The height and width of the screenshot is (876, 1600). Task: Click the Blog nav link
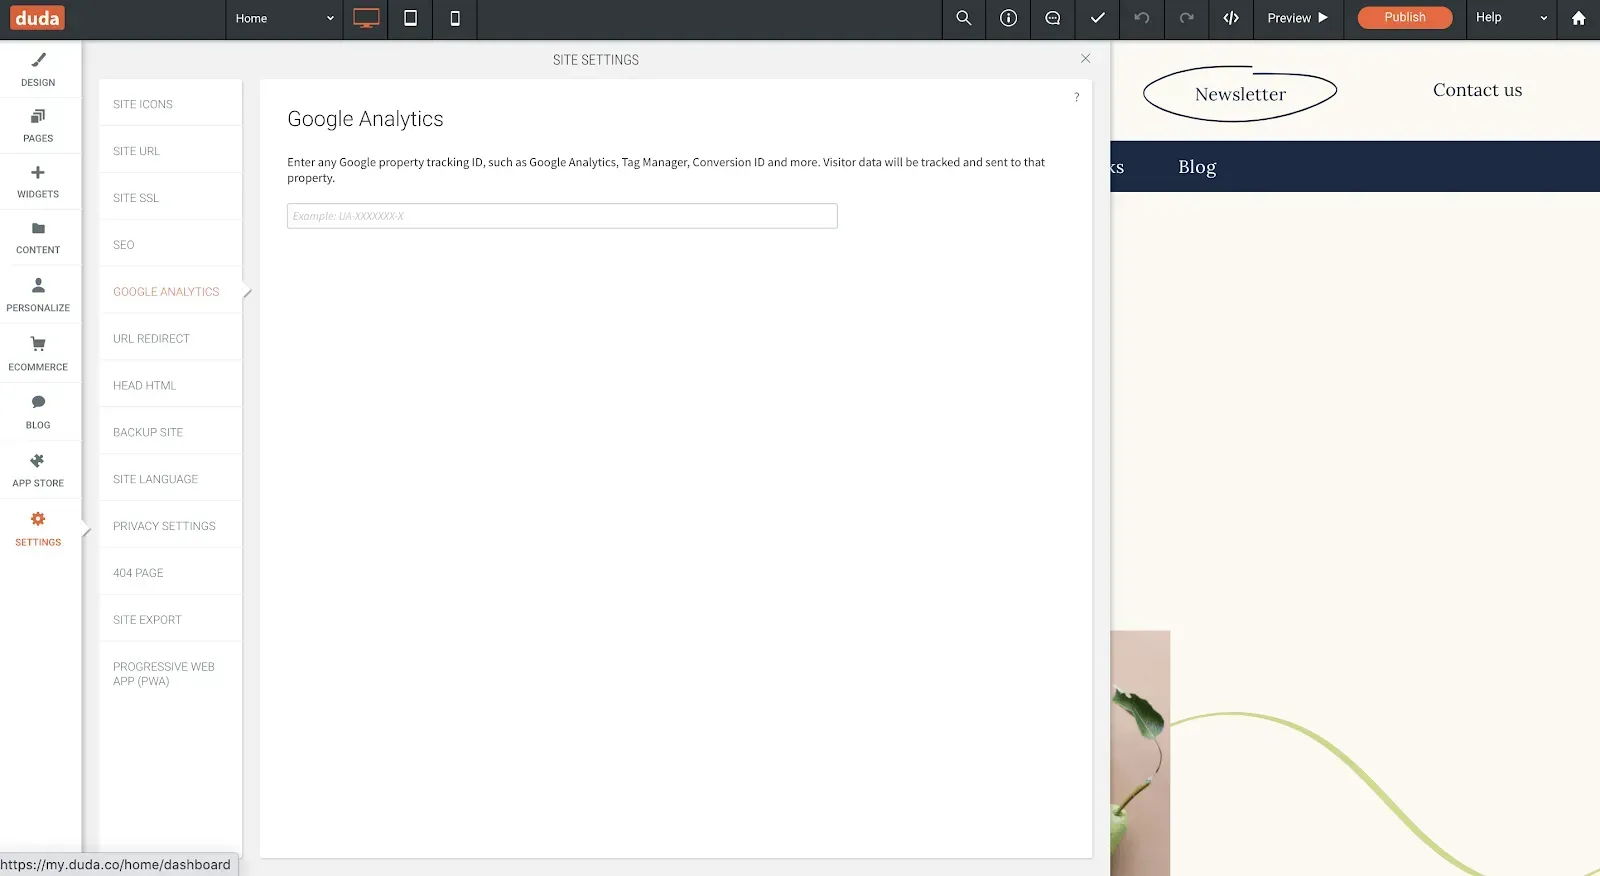pyautogui.click(x=1197, y=167)
